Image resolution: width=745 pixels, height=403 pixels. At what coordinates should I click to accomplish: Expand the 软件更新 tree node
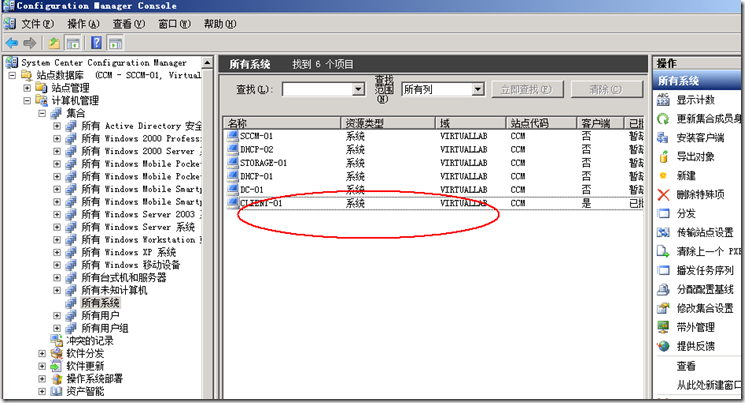pyautogui.click(x=42, y=366)
